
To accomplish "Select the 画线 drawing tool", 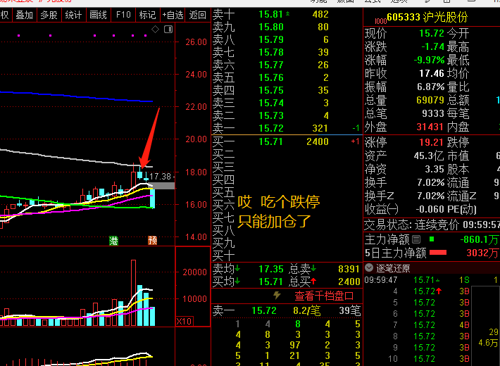I will [x=98, y=15].
